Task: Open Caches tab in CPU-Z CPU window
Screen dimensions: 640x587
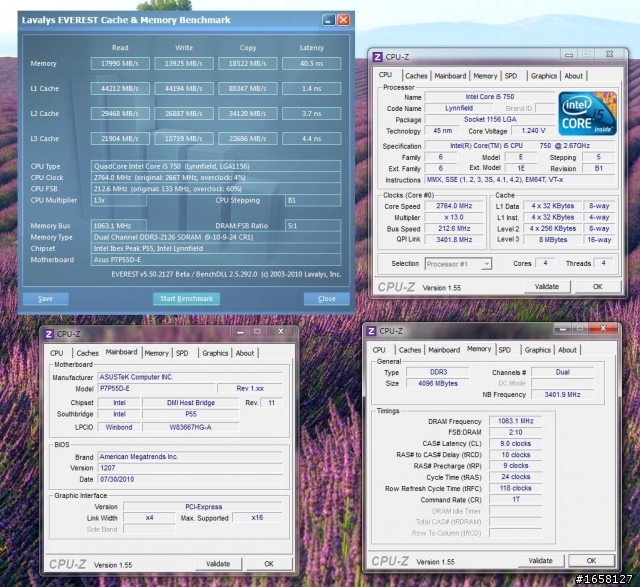Action: tap(416, 76)
